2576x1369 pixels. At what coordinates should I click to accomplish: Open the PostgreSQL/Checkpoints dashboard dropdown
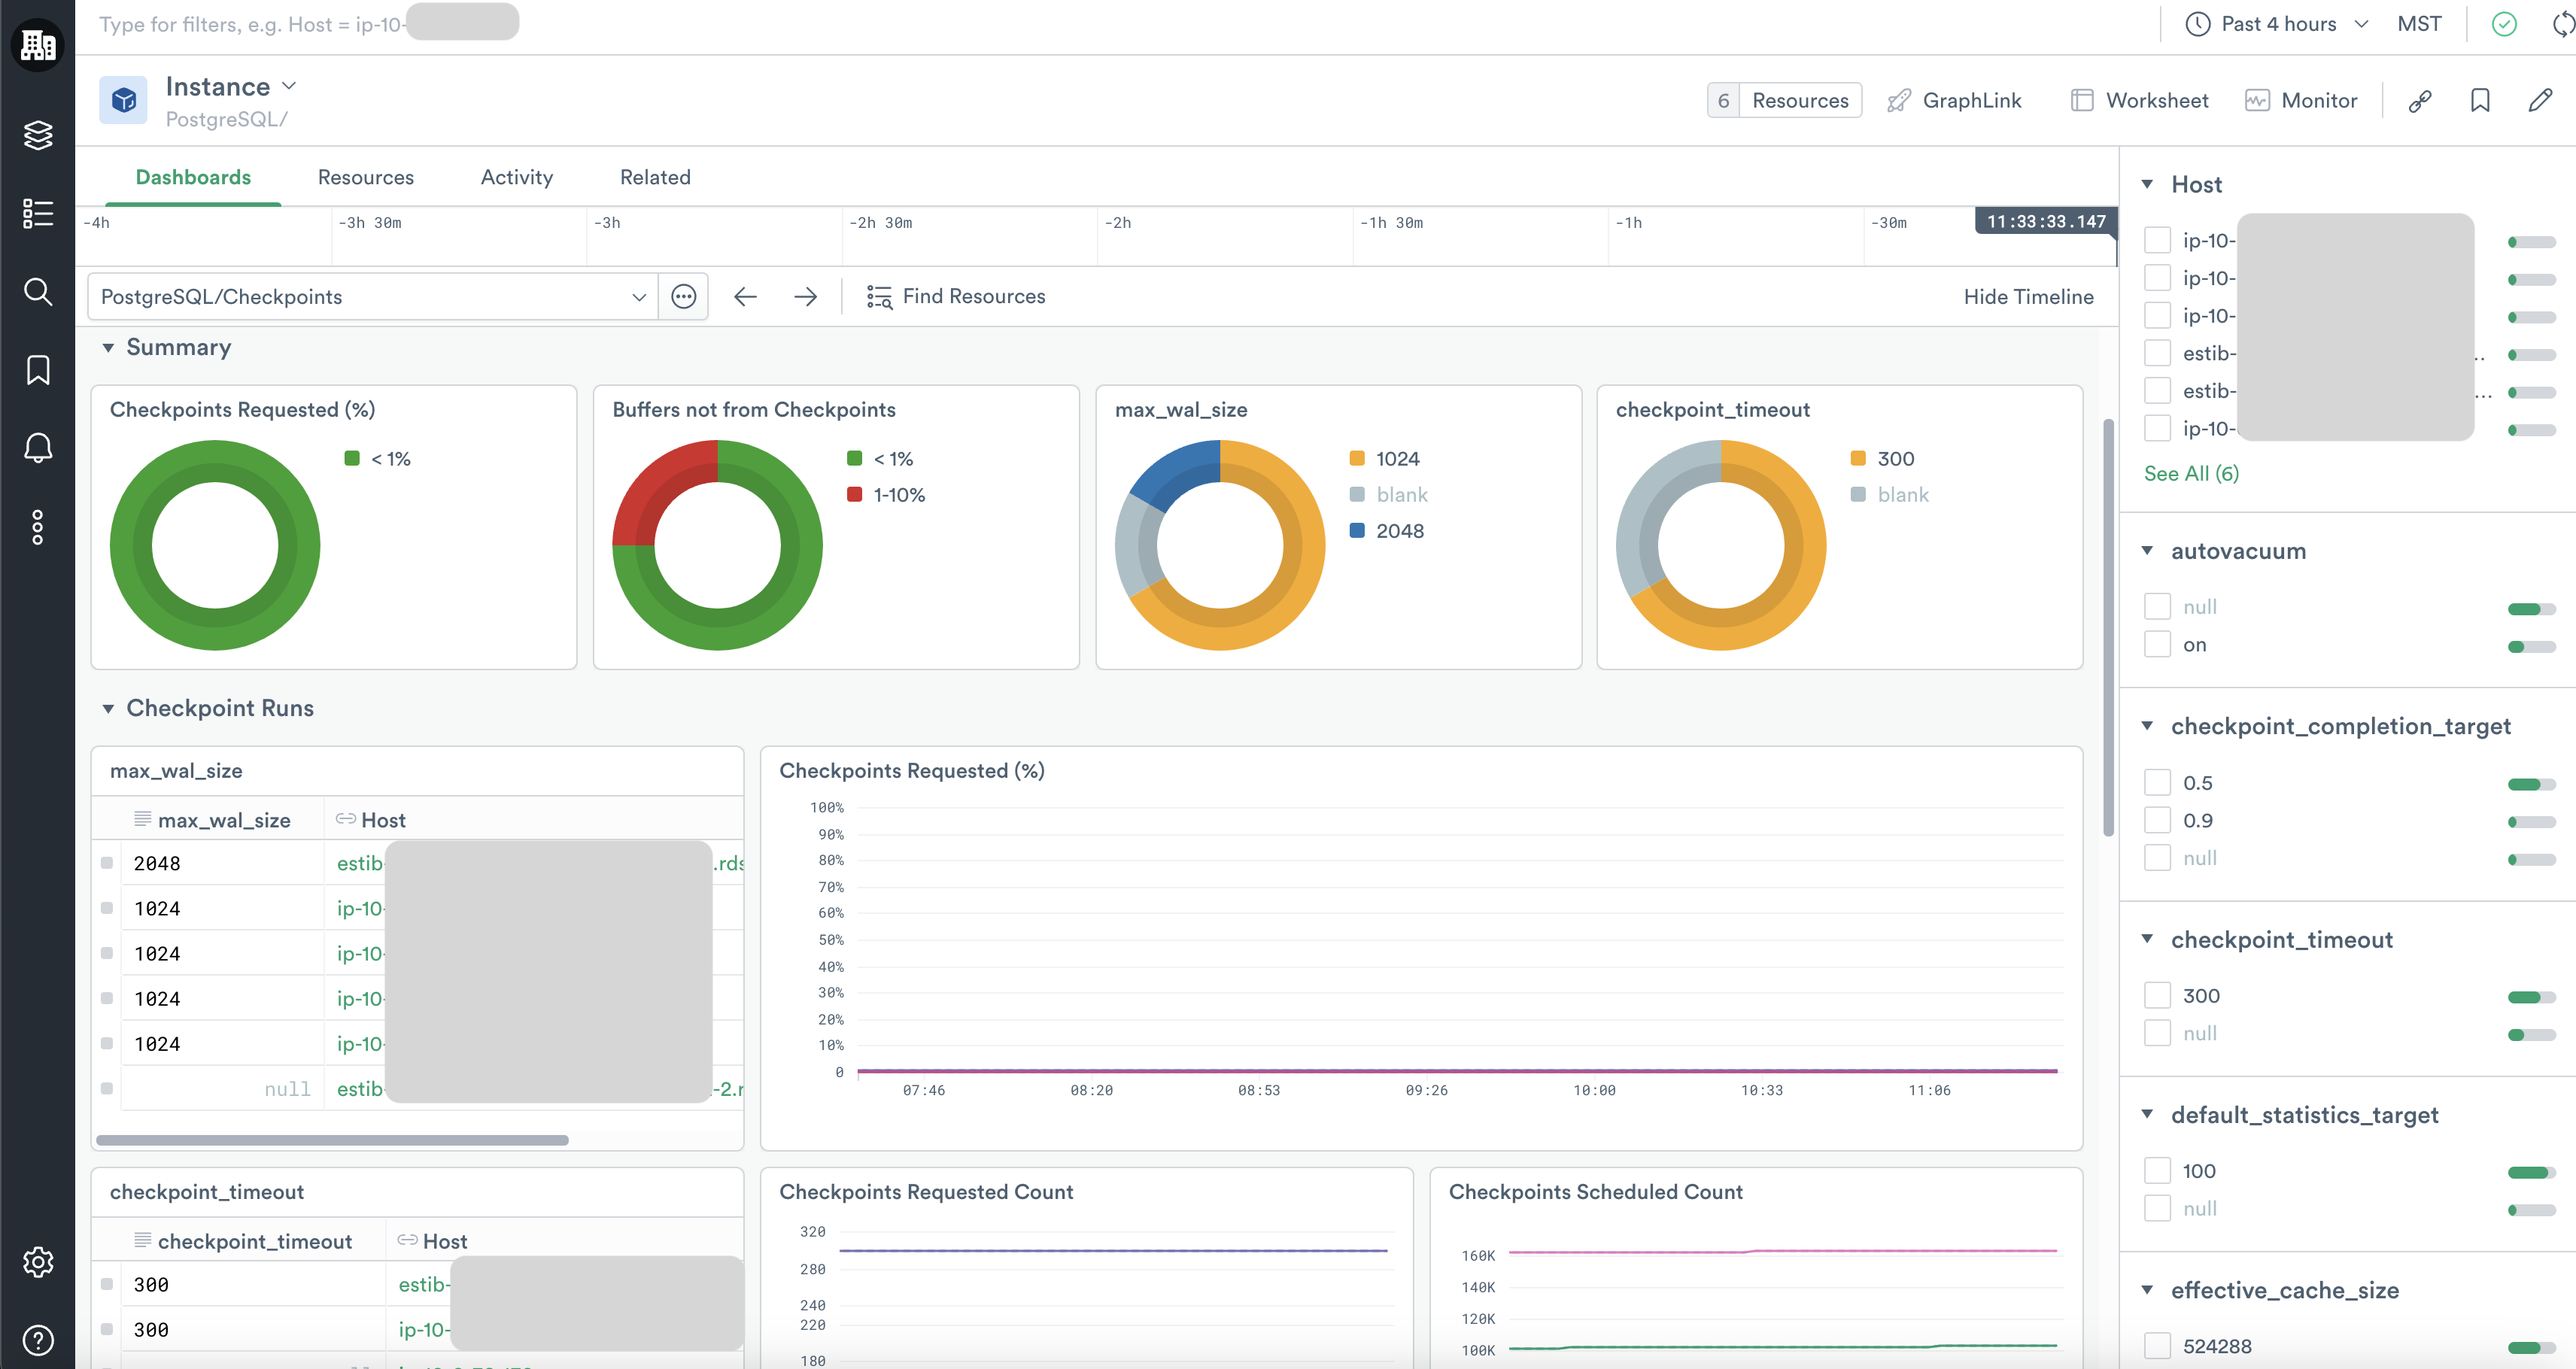[372, 297]
